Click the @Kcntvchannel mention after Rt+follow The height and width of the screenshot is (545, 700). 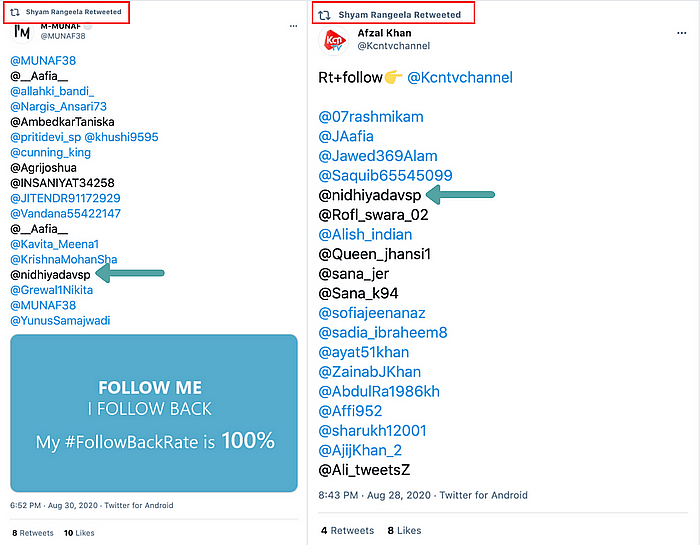(460, 78)
